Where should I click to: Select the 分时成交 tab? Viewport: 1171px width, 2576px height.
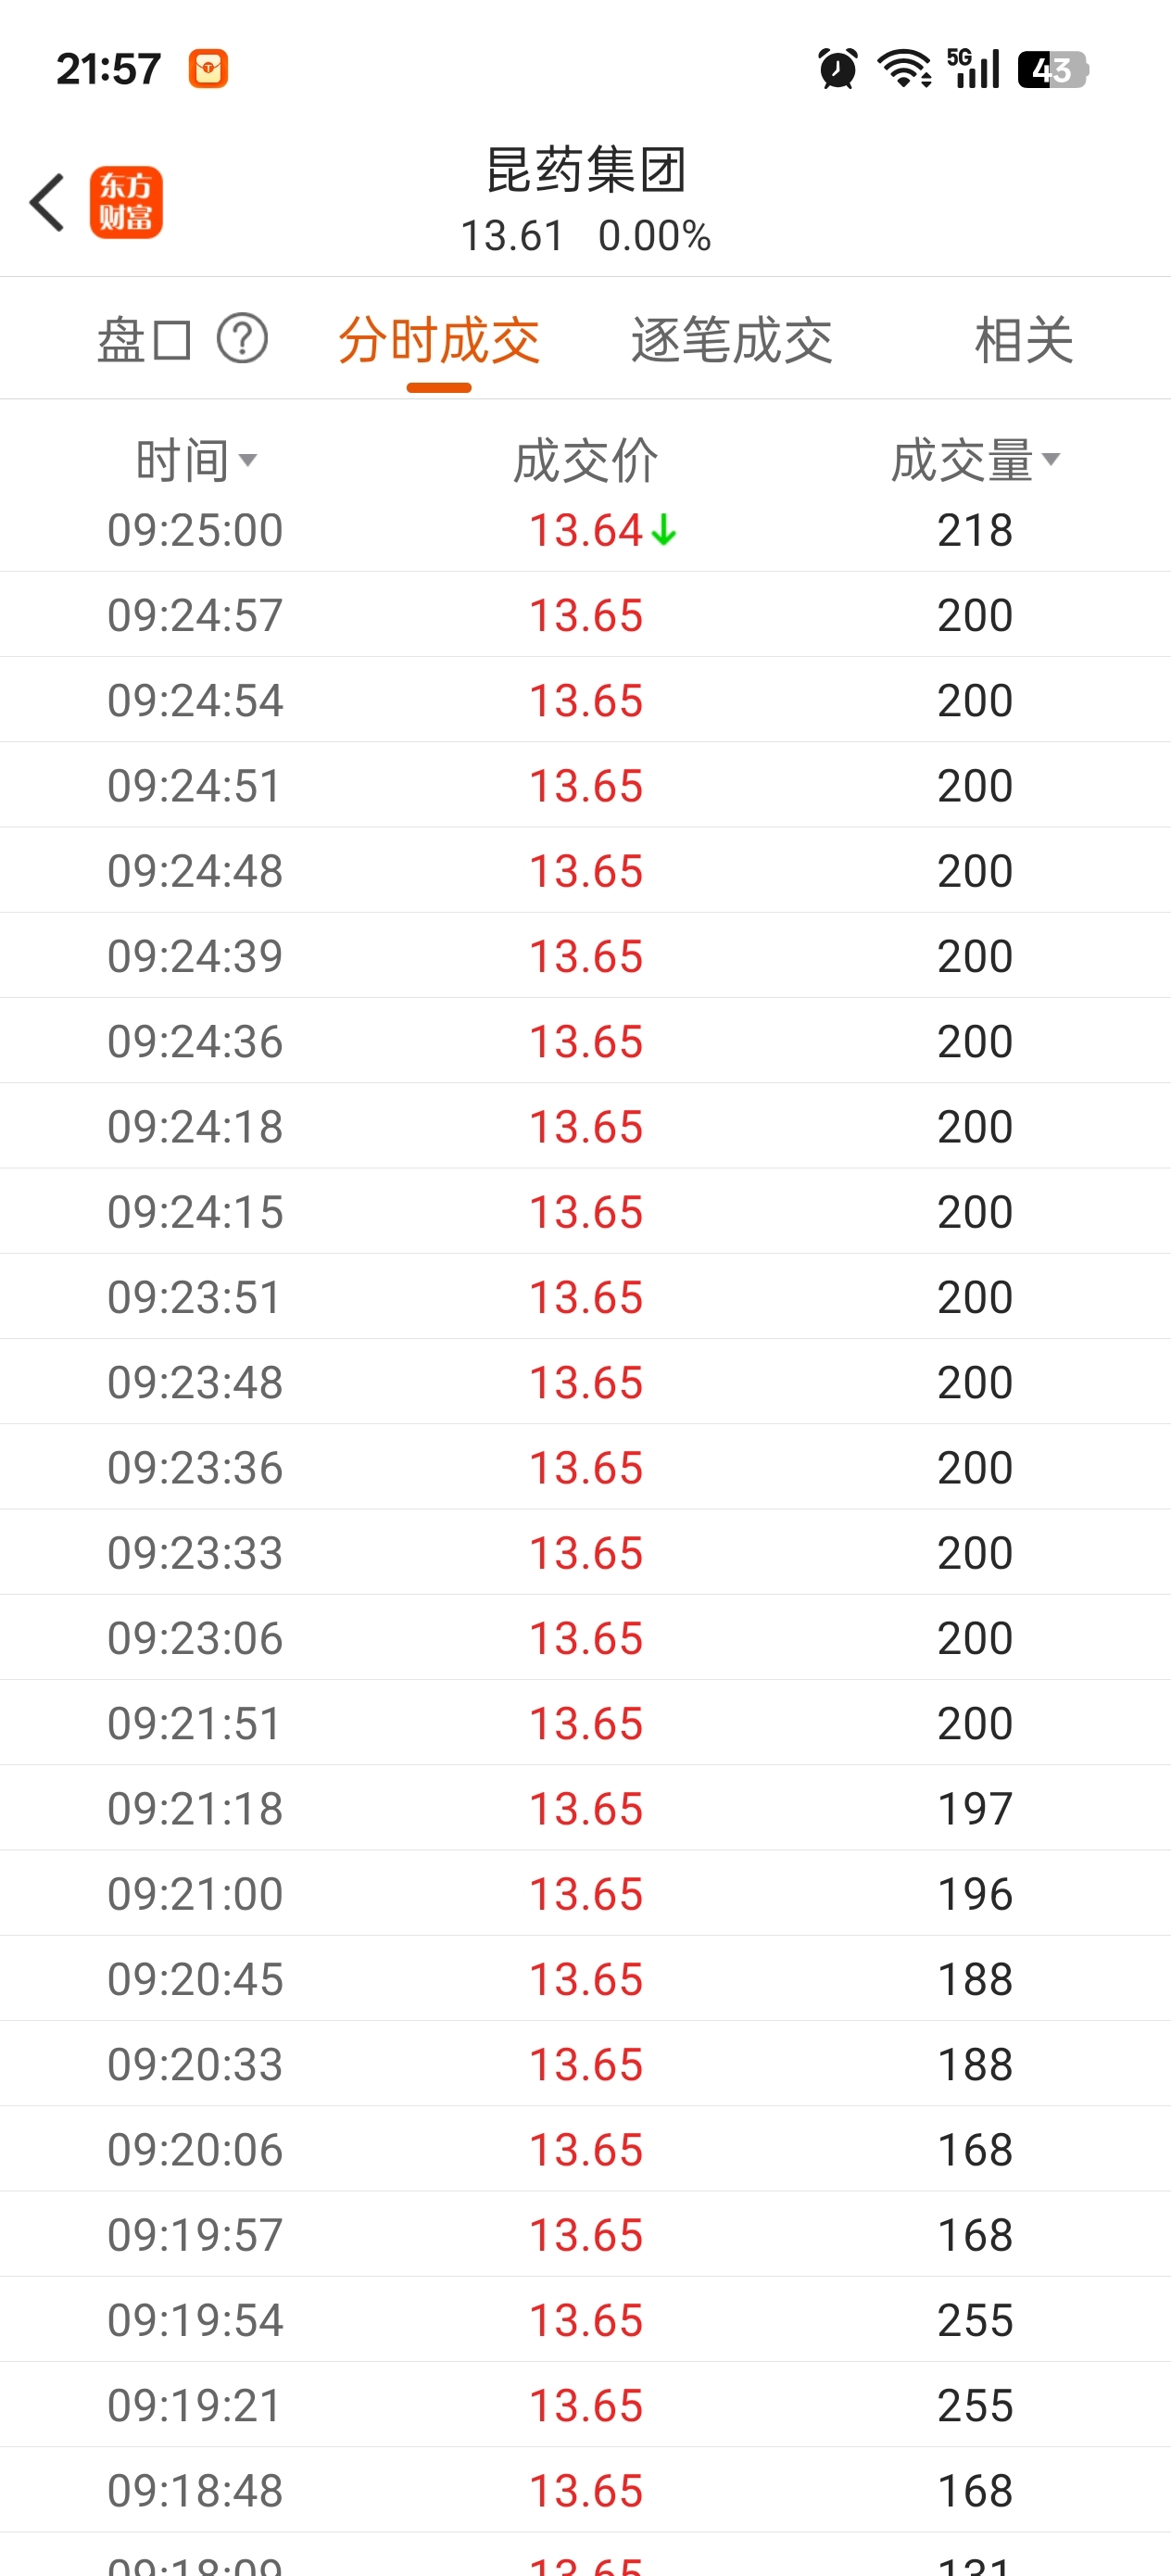pyautogui.click(x=439, y=340)
